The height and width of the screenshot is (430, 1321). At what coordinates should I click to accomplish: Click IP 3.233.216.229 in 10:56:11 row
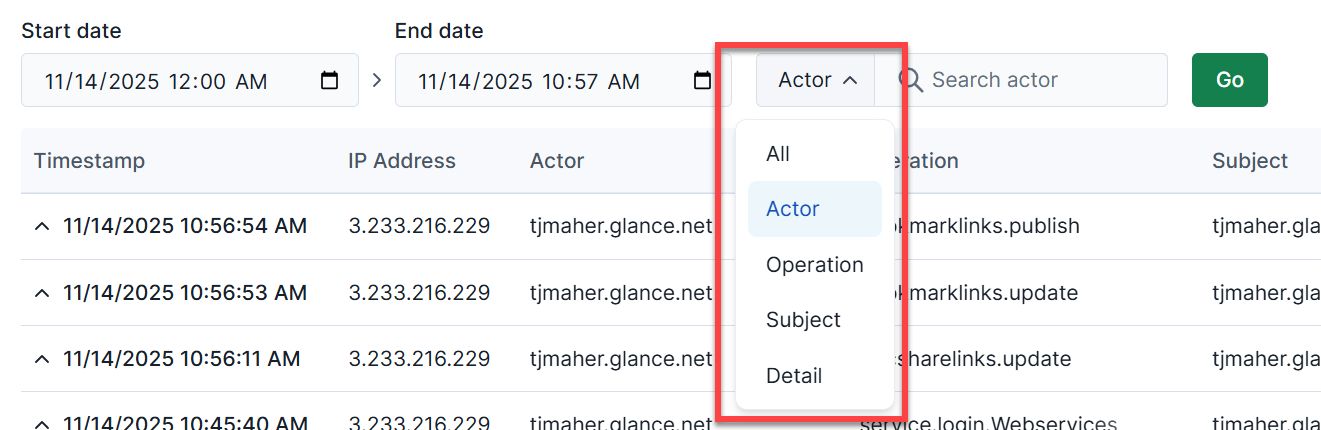coord(419,359)
